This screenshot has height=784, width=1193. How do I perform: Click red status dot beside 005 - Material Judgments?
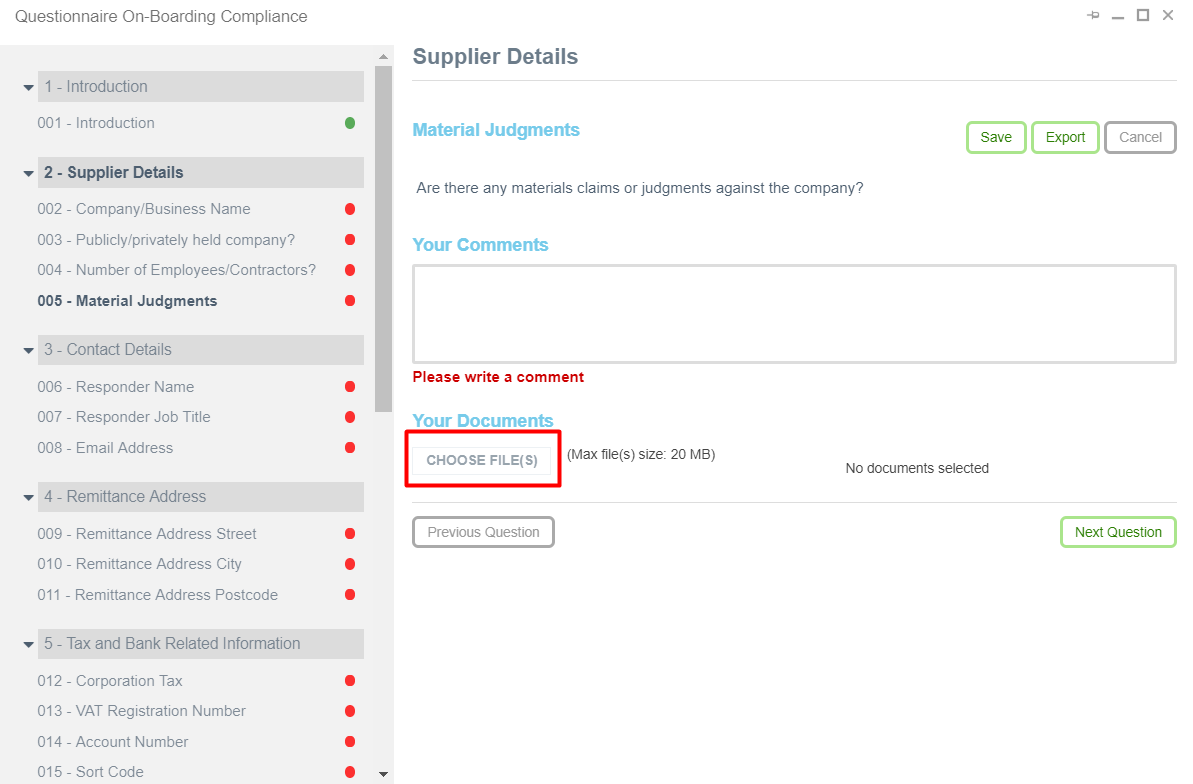[349, 300]
